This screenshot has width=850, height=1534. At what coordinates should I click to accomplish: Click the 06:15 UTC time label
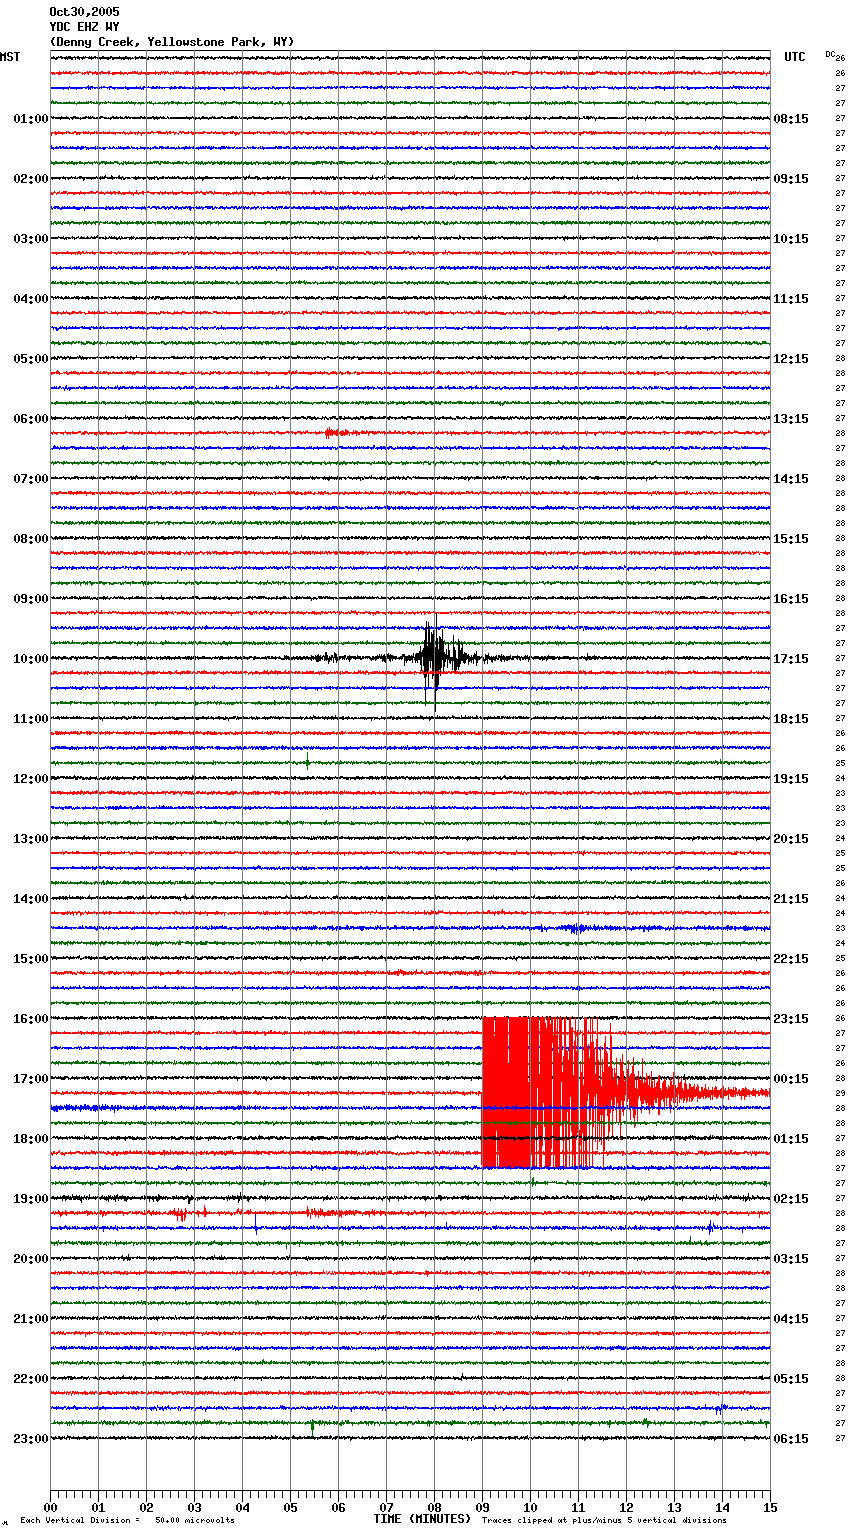coord(791,1439)
